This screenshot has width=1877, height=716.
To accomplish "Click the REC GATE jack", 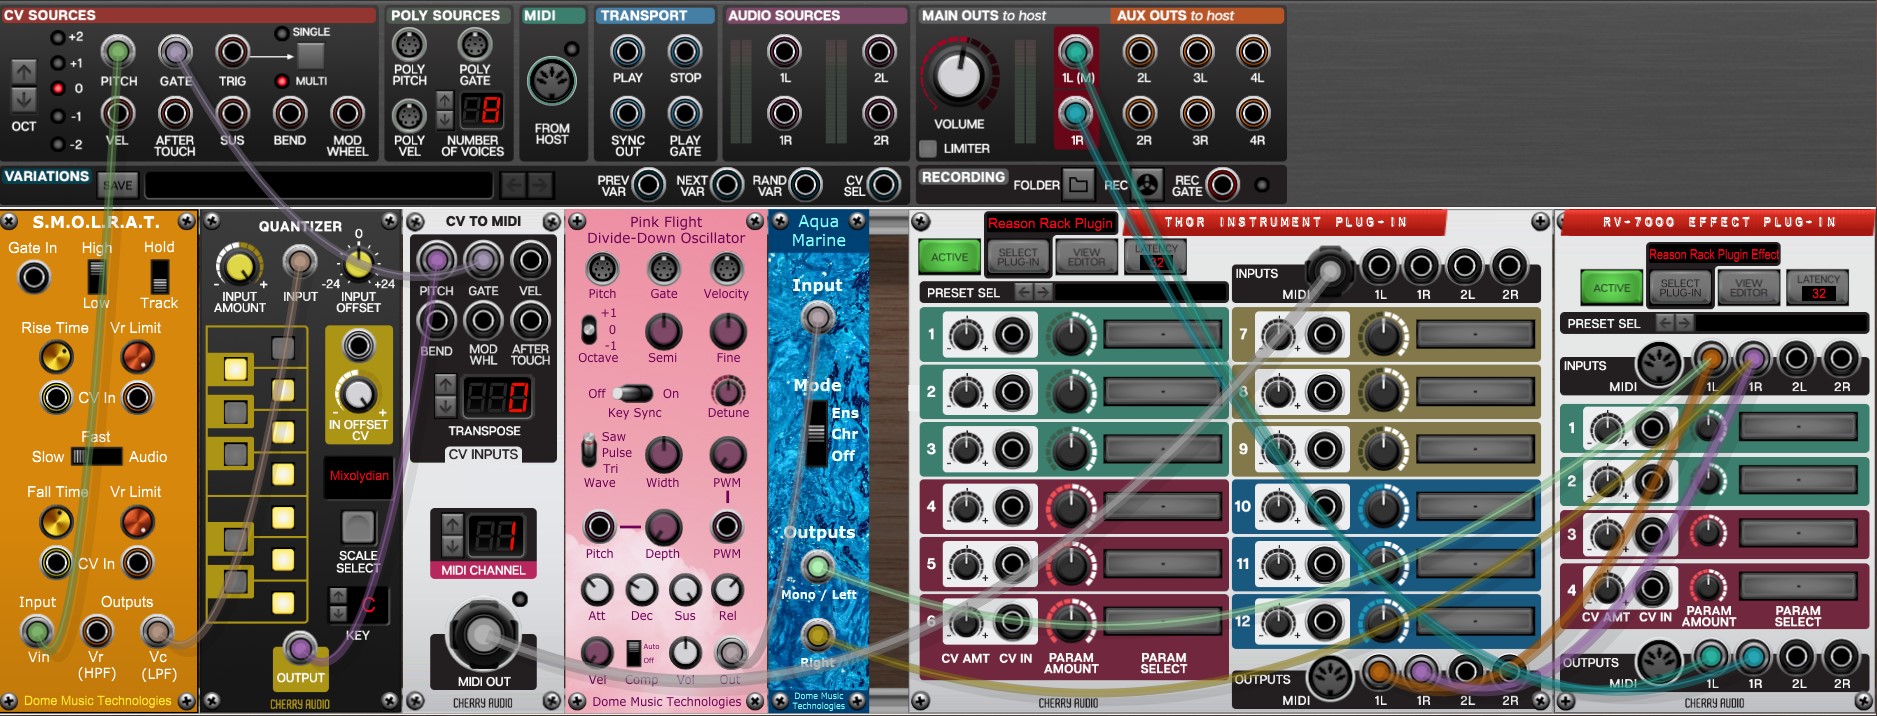I will click(1222, 184).
